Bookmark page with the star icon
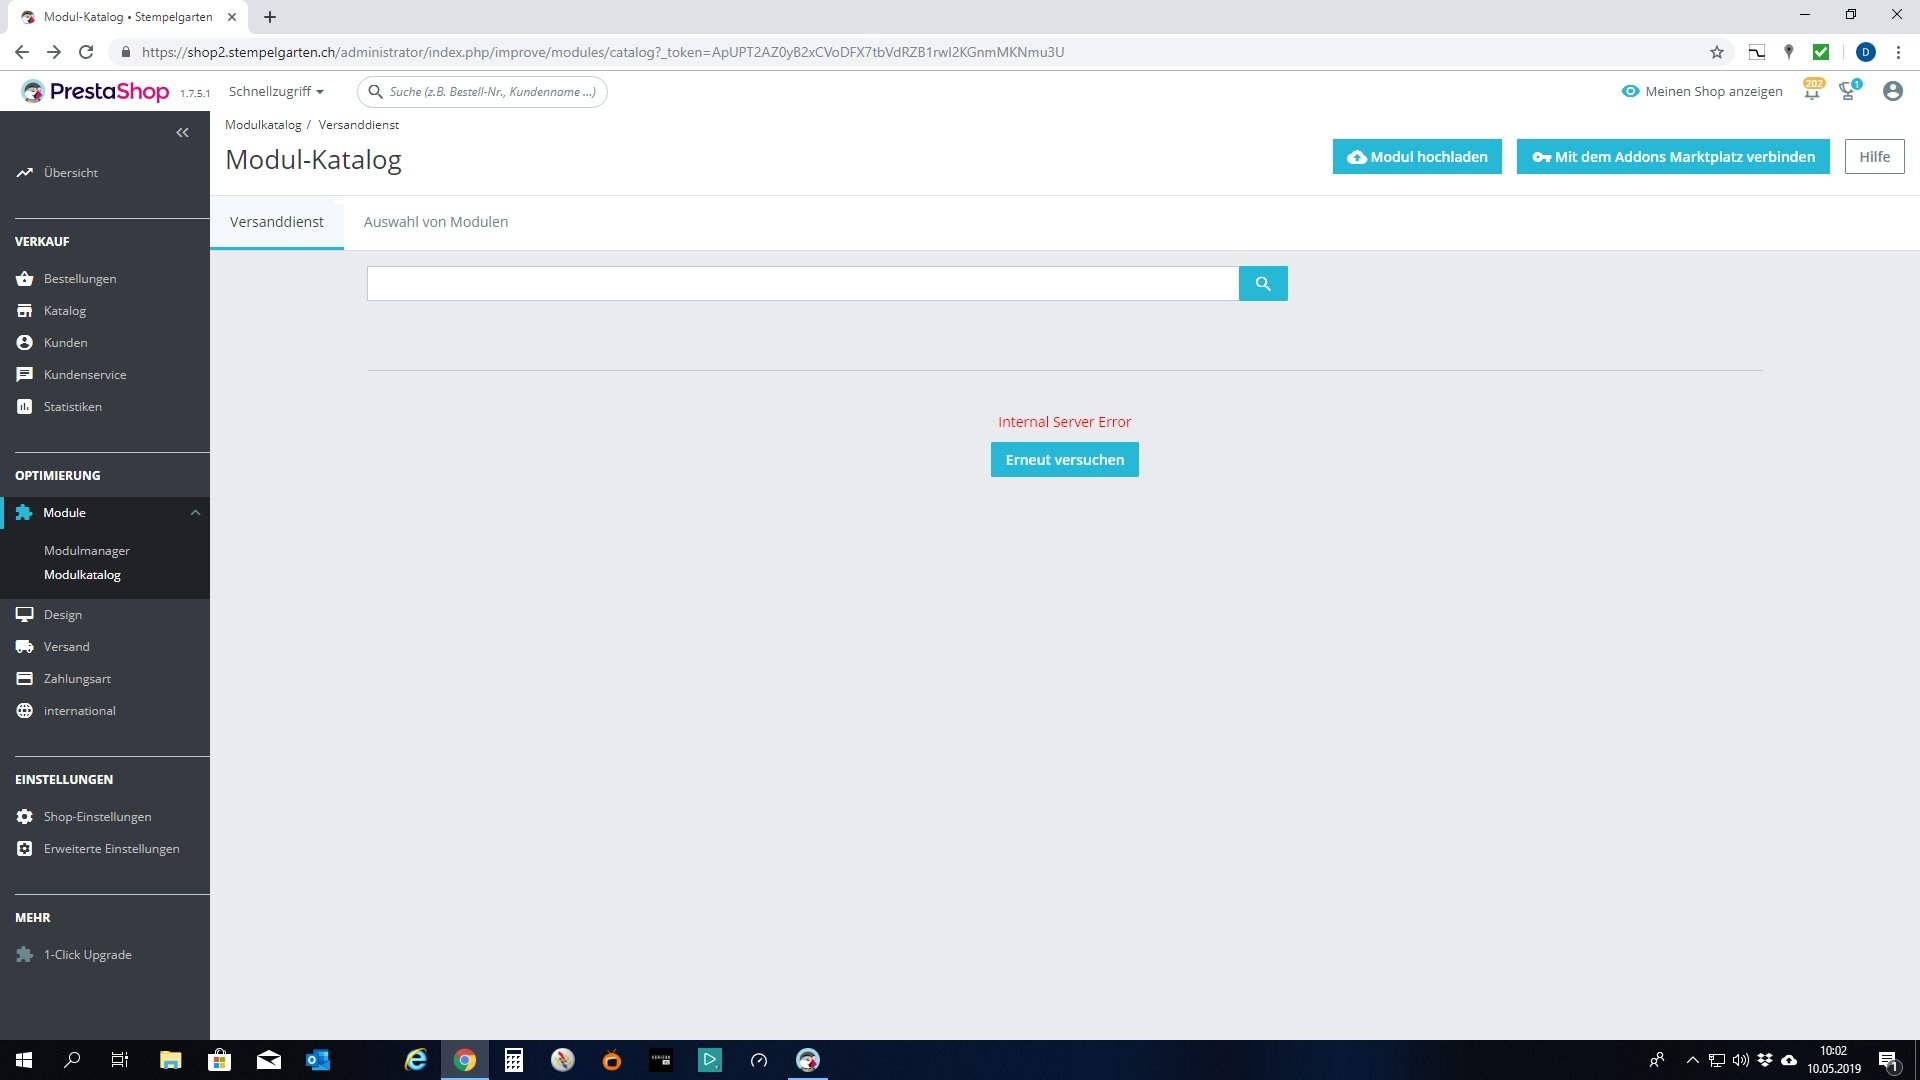This screenshot has width=1920, height=1080. (1717, 52)
